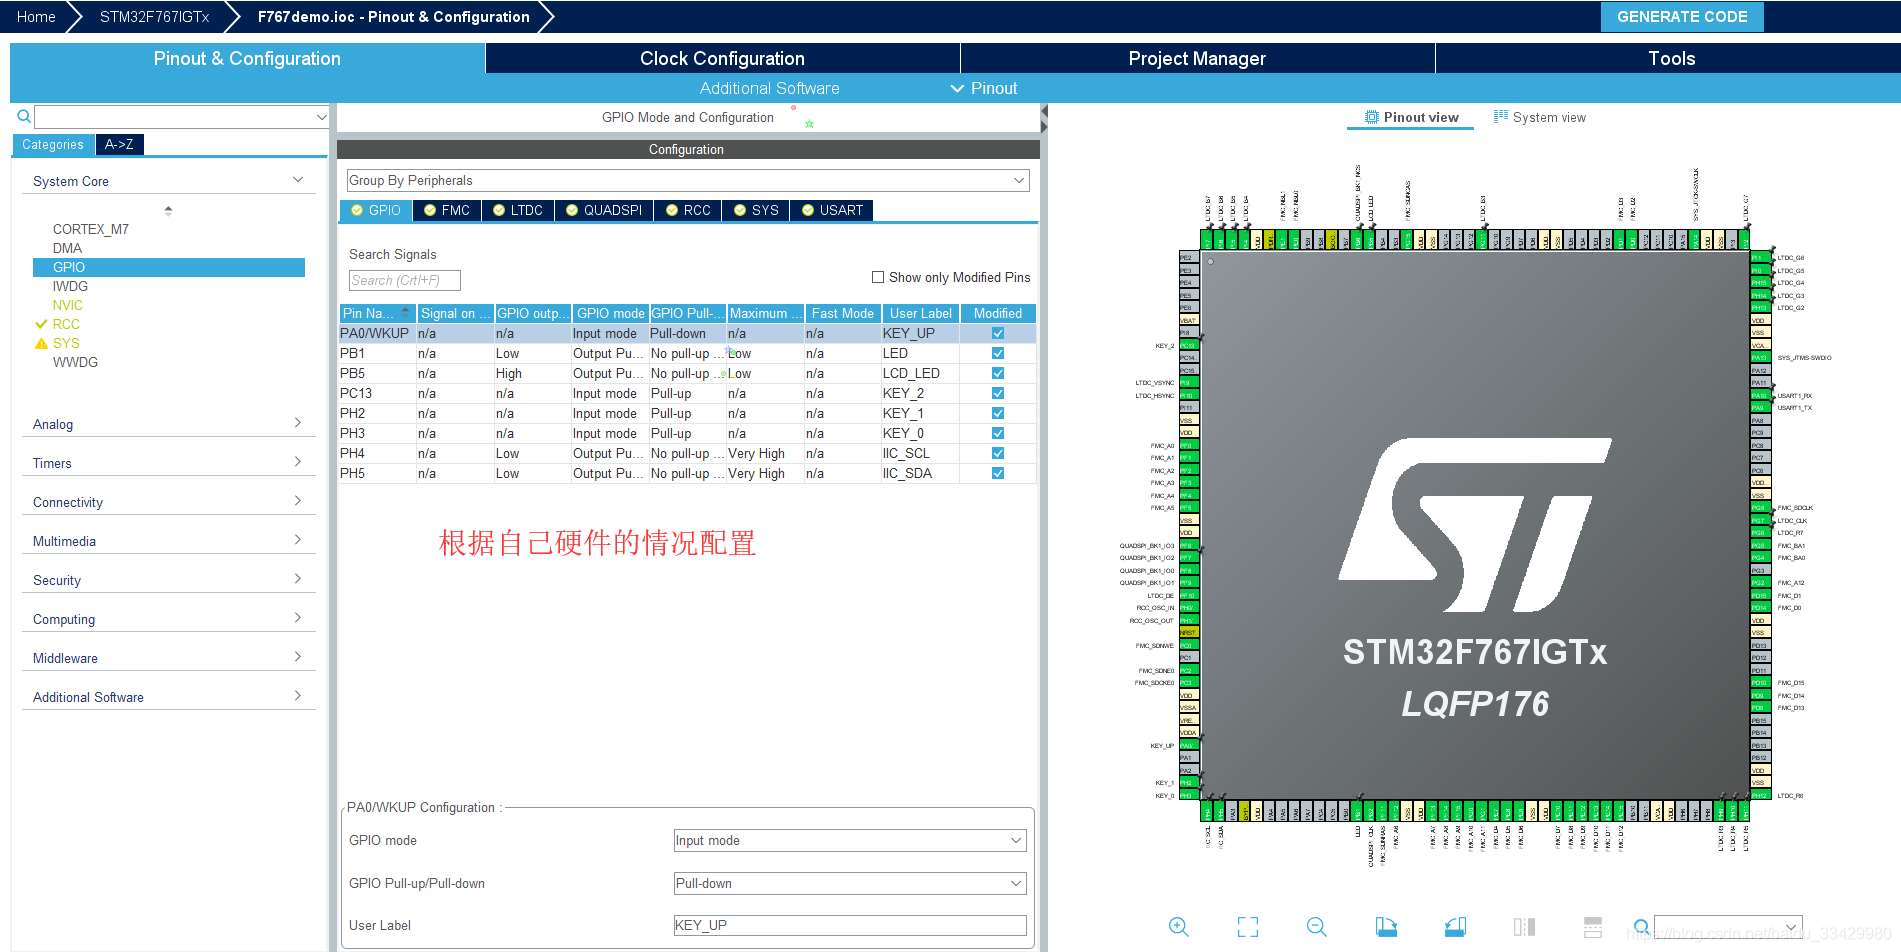The height and width of the screenshot is (952, 1901).
Task: Select the Pinout view tab
Action: click(x=1412, y=117)
